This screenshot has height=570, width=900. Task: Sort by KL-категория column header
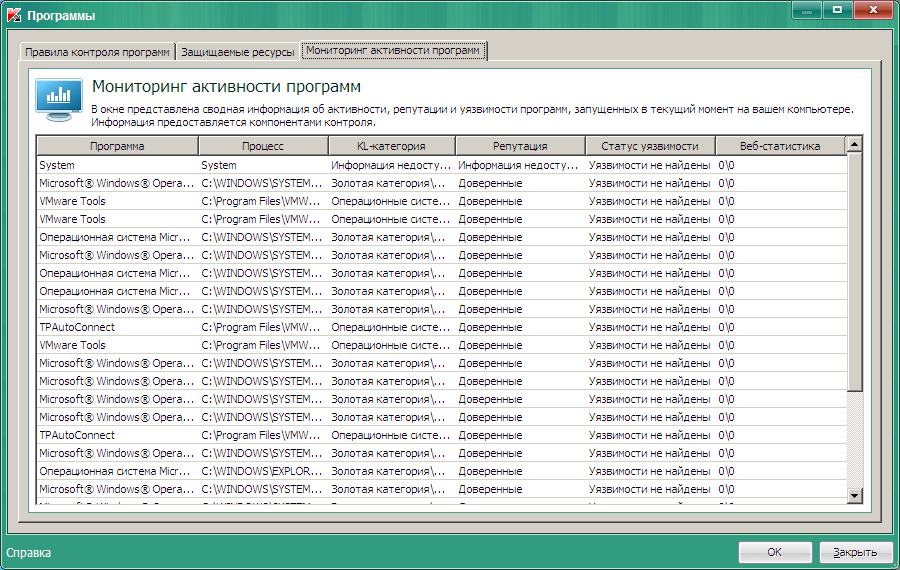point(391,146)
